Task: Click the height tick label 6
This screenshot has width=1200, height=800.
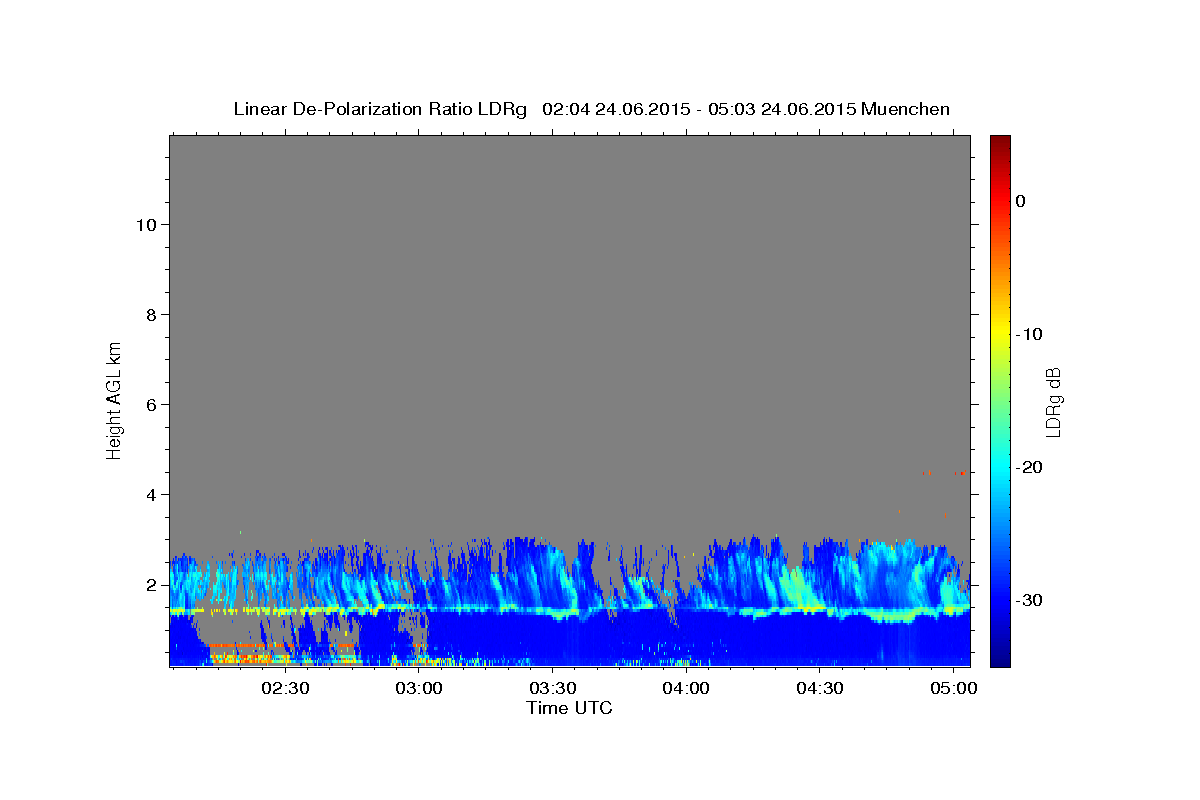Action: [x=150, y=404]
